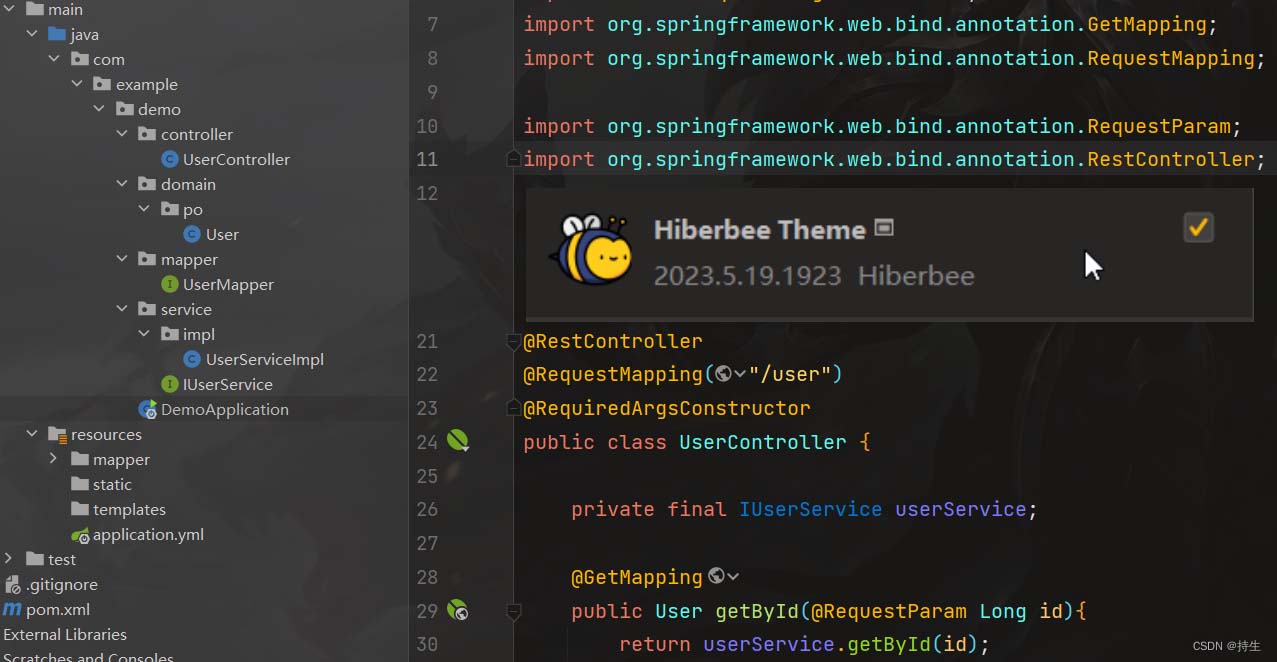Click the @RequiredArgsConstructor annotation
Image resolution: width=1277 pixels, height=662 pixels.
coord(667,408)
